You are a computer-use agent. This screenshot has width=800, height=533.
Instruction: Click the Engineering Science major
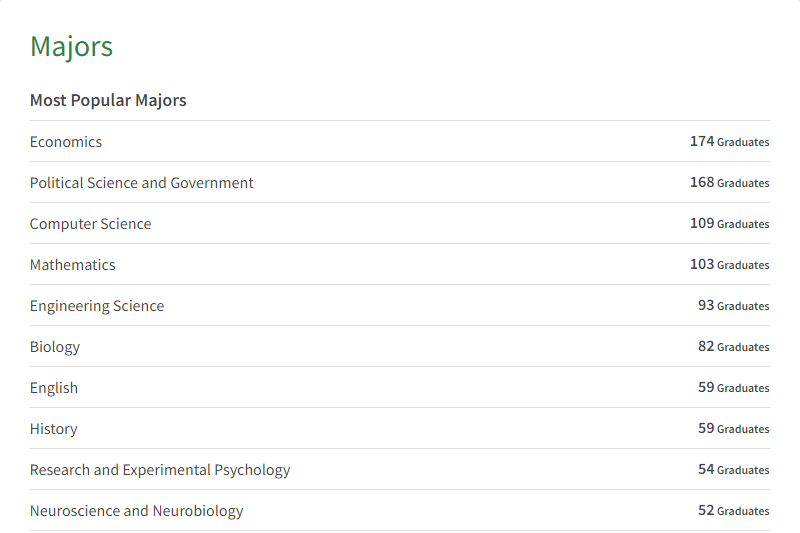[97, 306]
